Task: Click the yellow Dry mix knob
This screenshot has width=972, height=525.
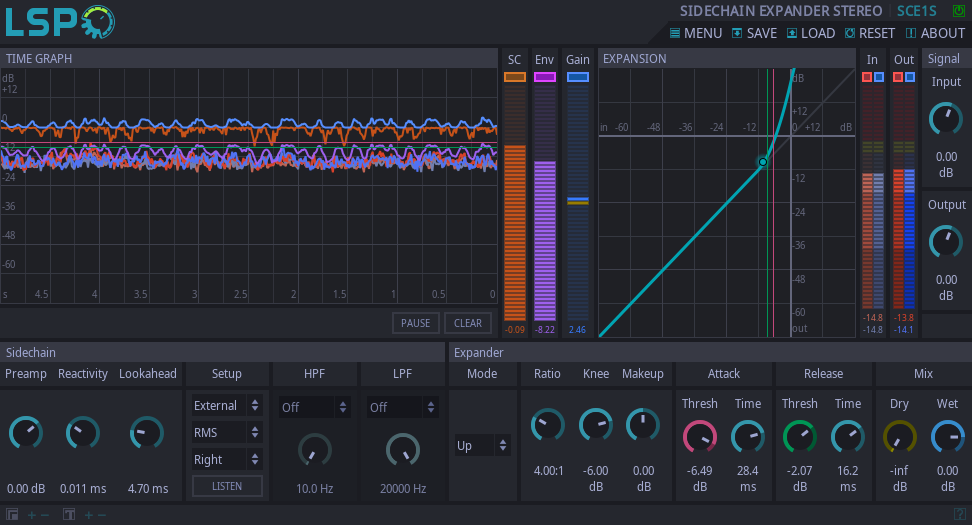Action: pyautogui.click(x=899, y=437)
